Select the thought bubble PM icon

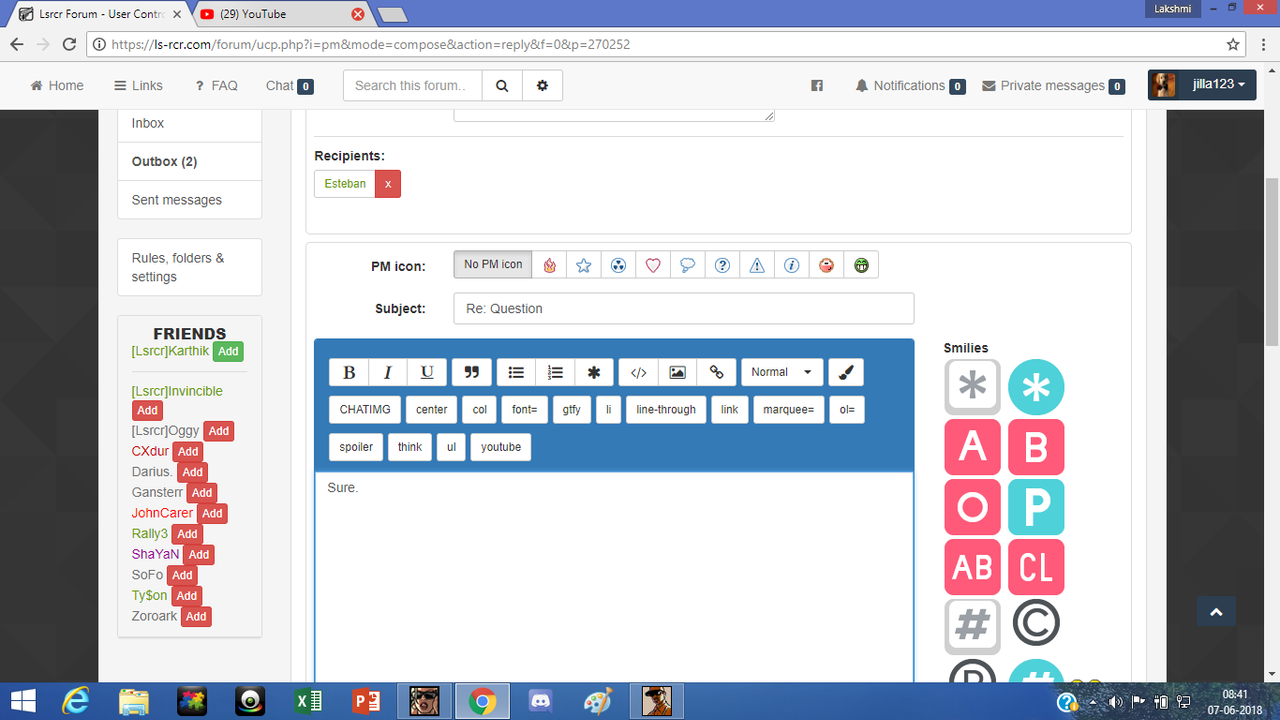688,265
